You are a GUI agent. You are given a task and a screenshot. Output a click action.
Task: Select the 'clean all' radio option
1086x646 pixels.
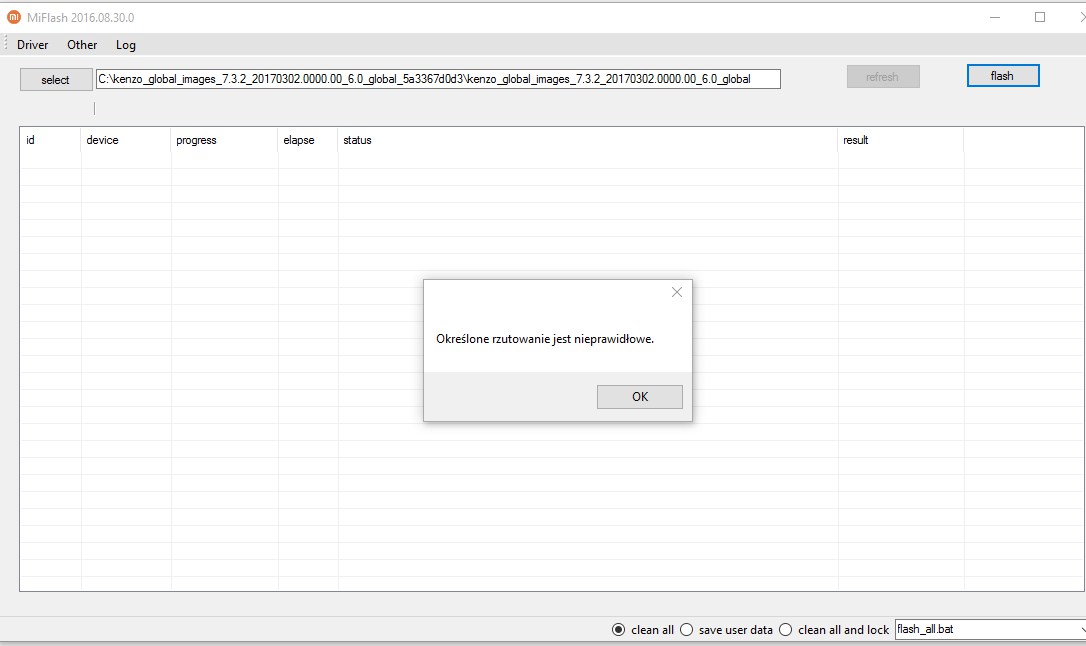click(x=618, y=630)
